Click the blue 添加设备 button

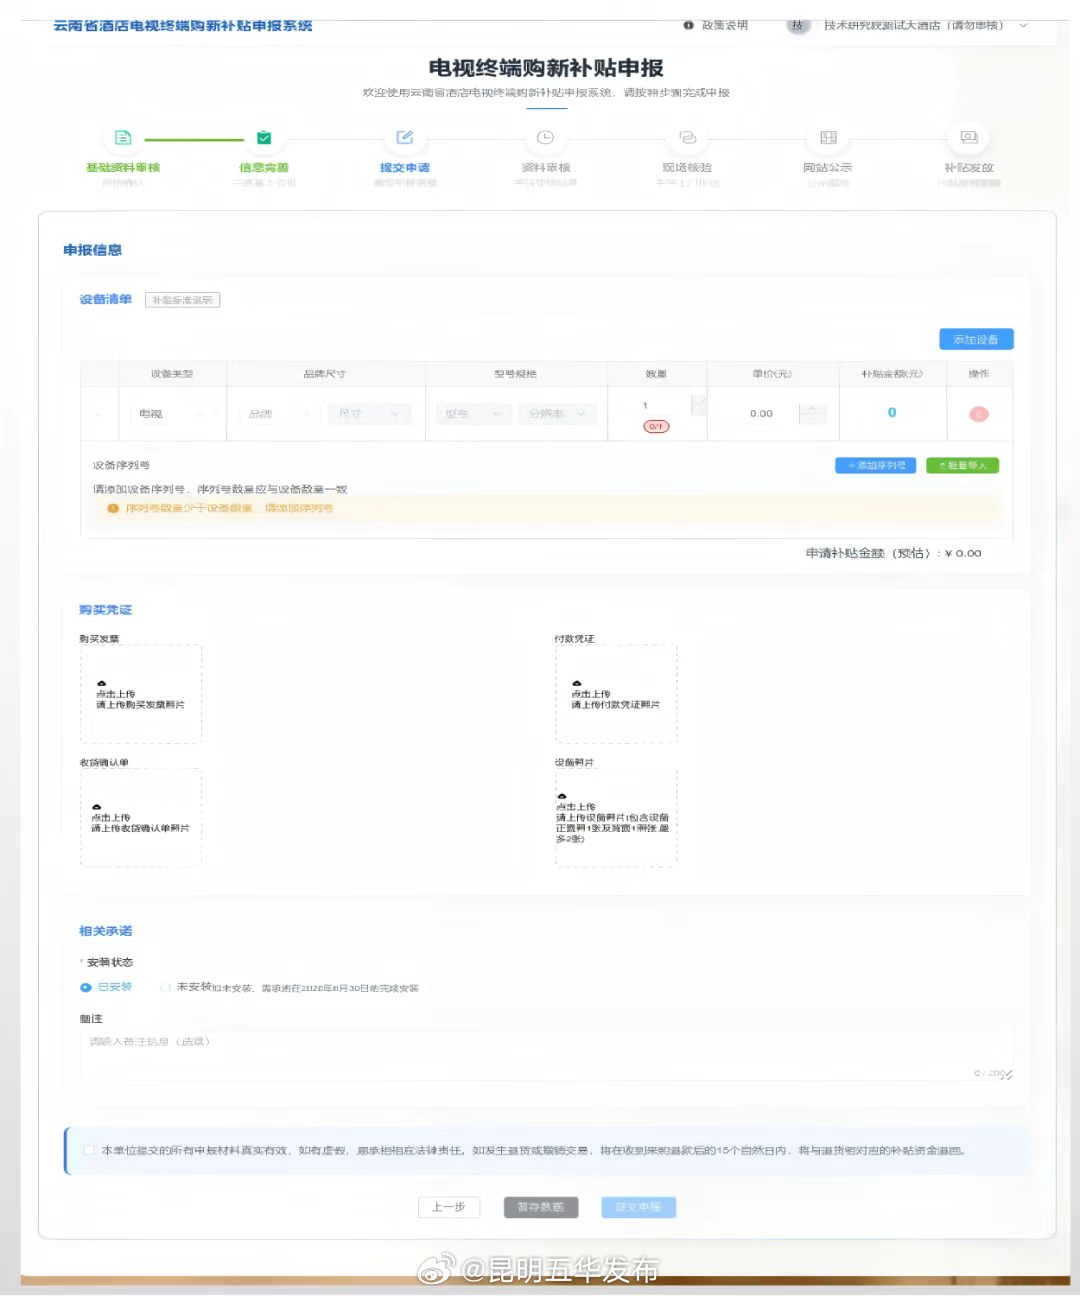[x=976, y=340]
